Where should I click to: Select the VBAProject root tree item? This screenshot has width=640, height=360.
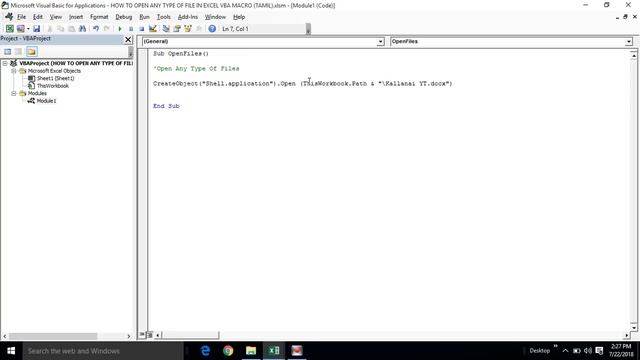click(76, 63)
